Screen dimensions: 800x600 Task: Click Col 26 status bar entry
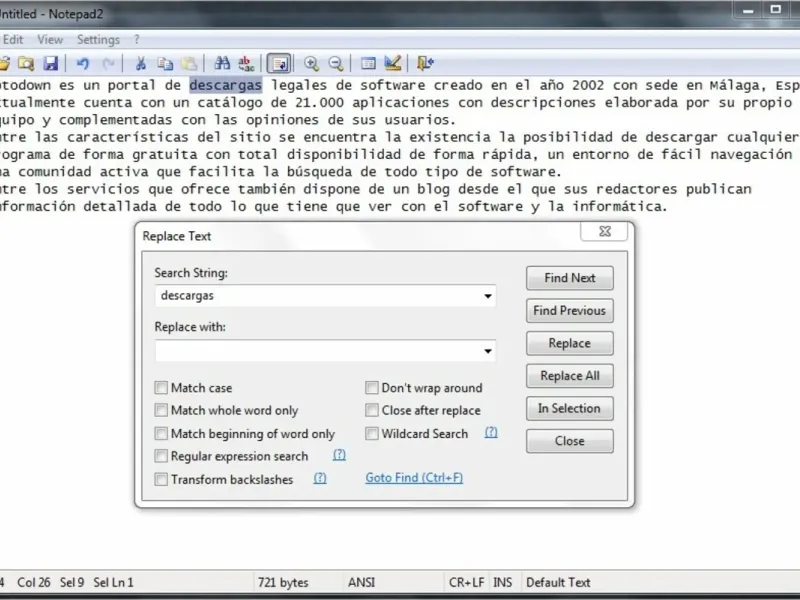[x=34, y=583]
